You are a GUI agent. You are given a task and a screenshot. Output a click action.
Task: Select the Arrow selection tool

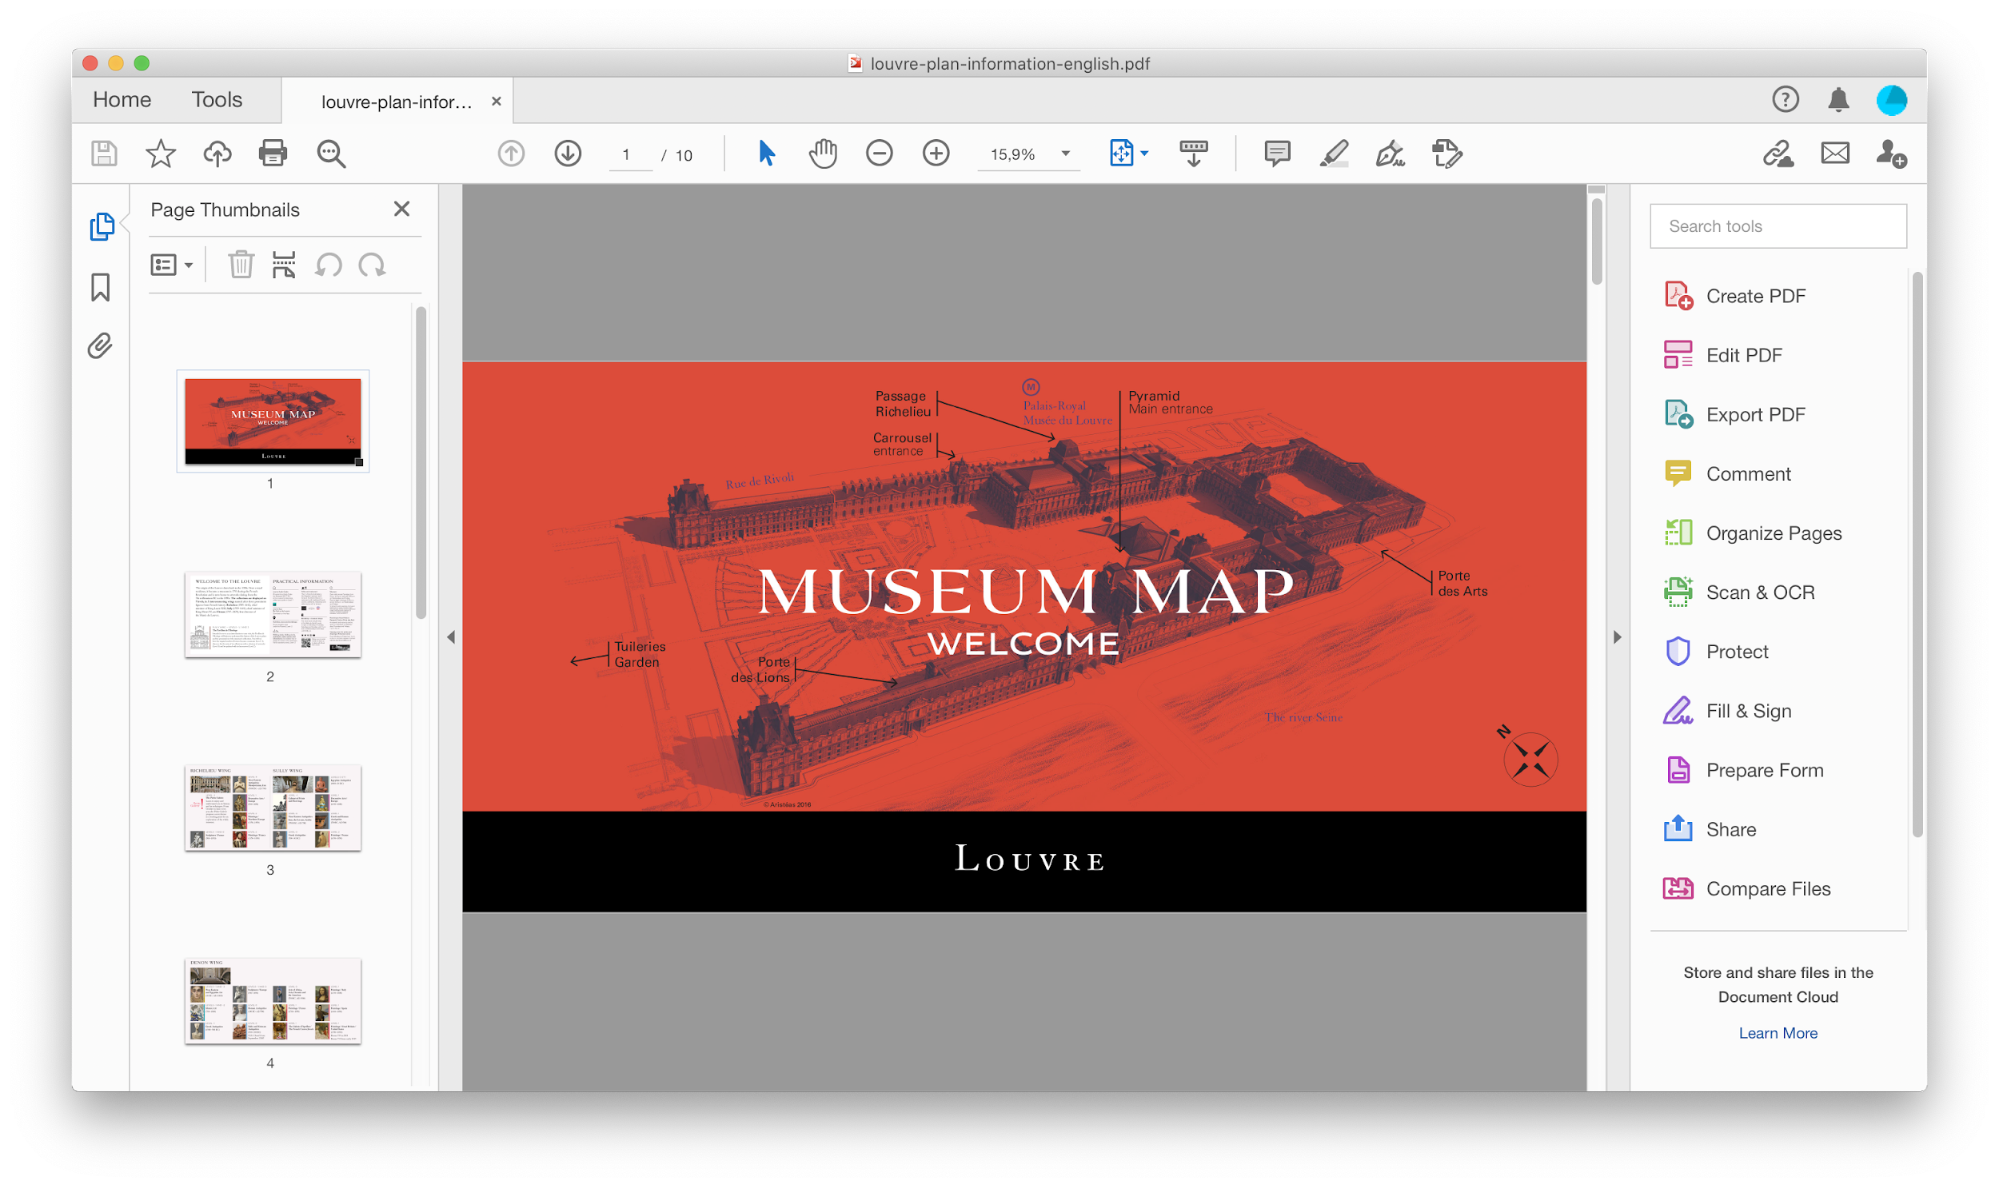[766, 153]
